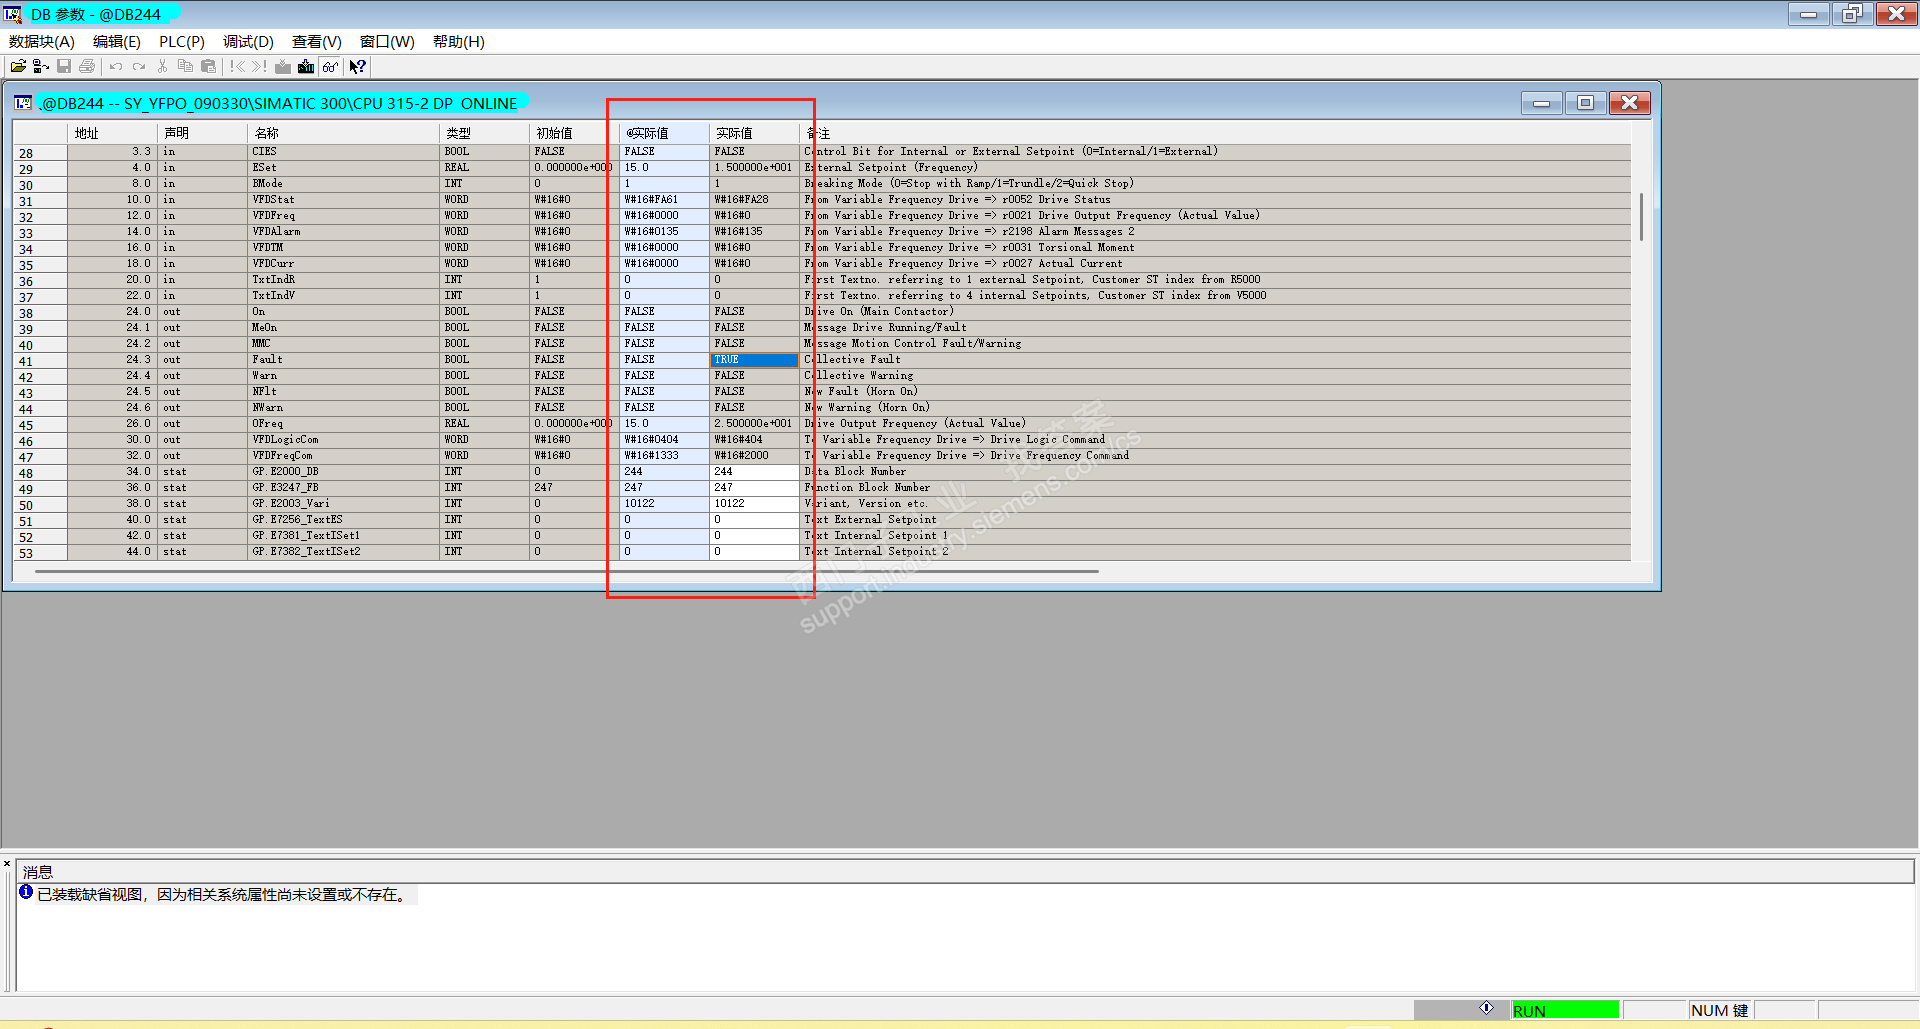Activate the context help pointer icon
The width and height of the screenshot is (1920, 1029).
pos(357,67)
